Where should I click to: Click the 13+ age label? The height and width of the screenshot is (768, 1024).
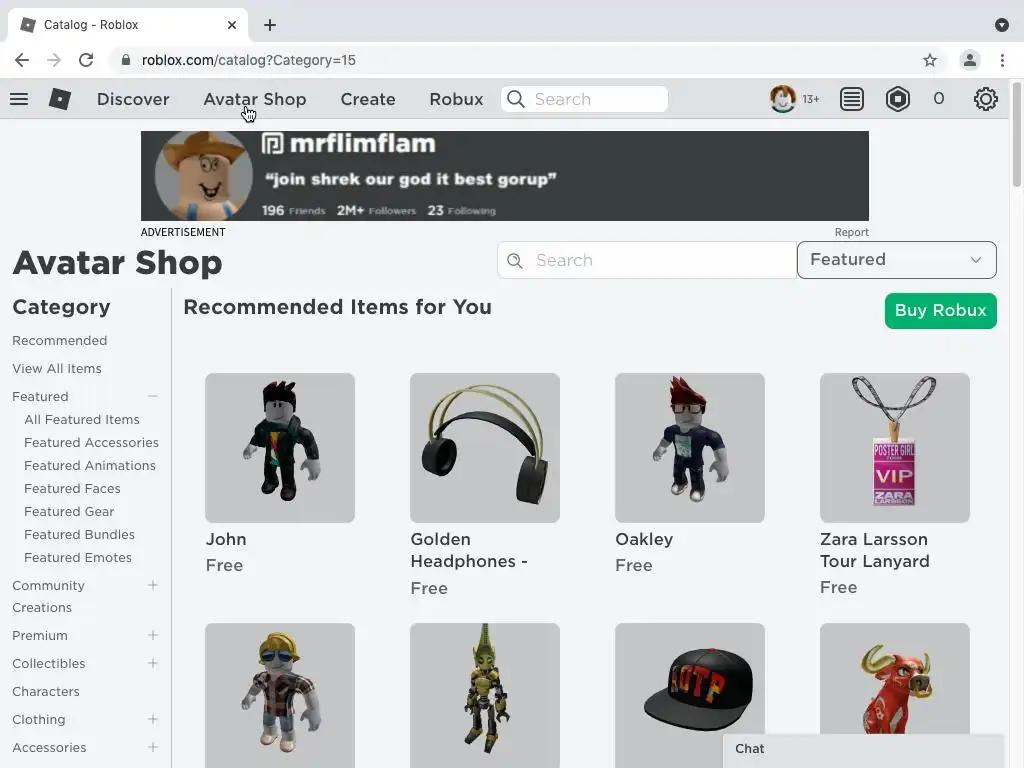[x=810, y=99]
